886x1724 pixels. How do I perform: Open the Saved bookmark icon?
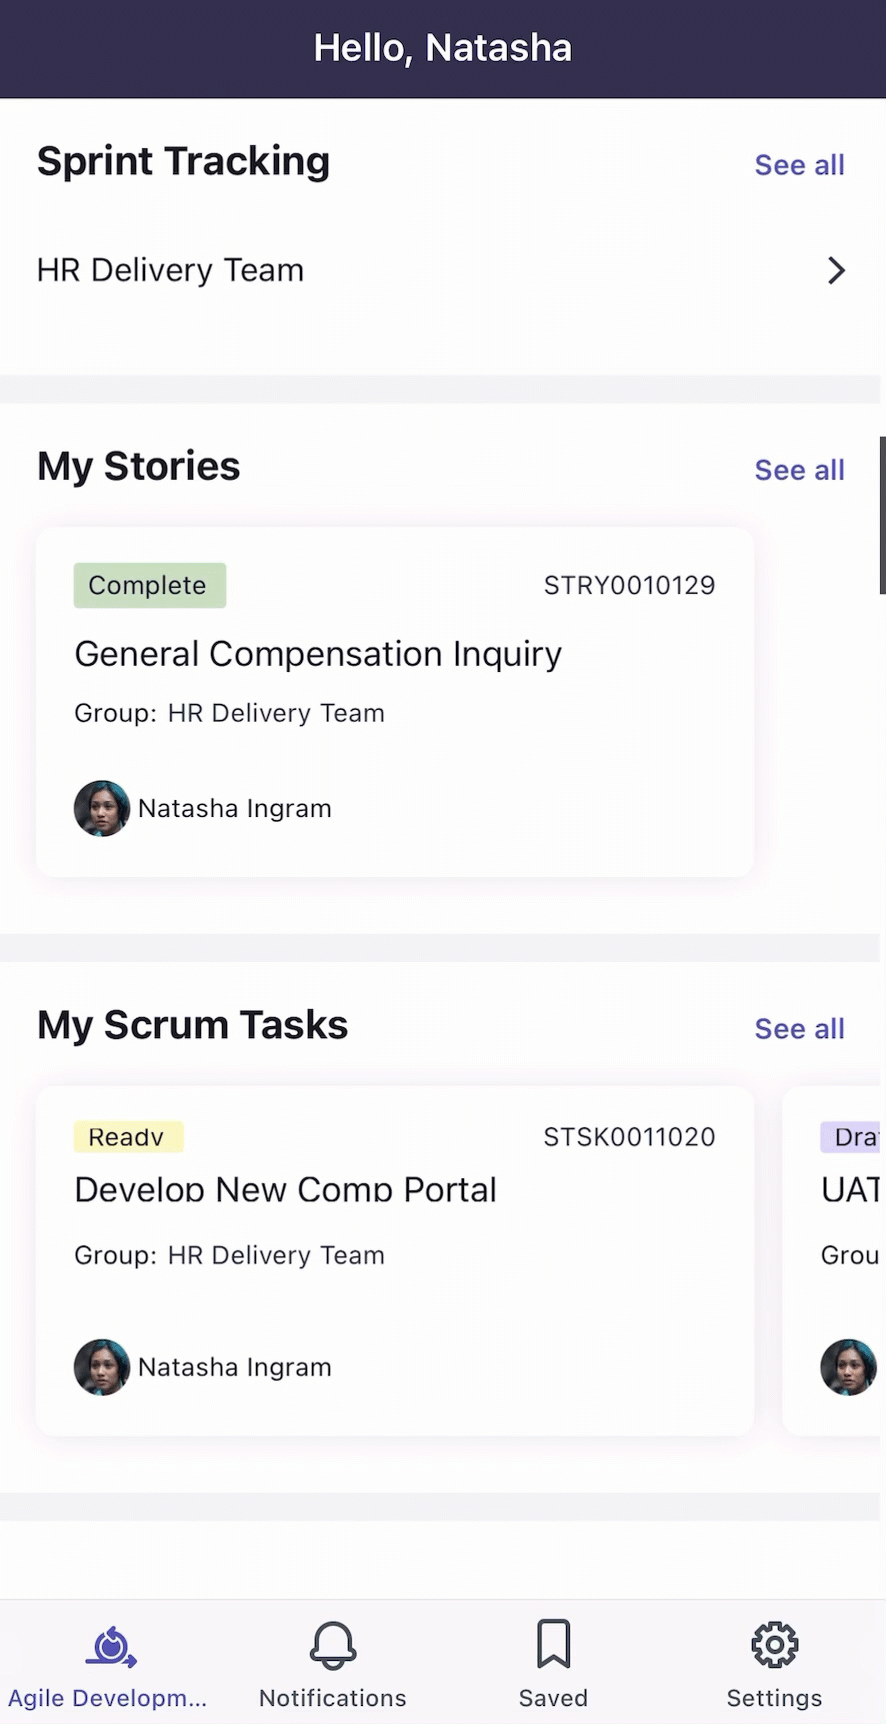point(553,1644)
